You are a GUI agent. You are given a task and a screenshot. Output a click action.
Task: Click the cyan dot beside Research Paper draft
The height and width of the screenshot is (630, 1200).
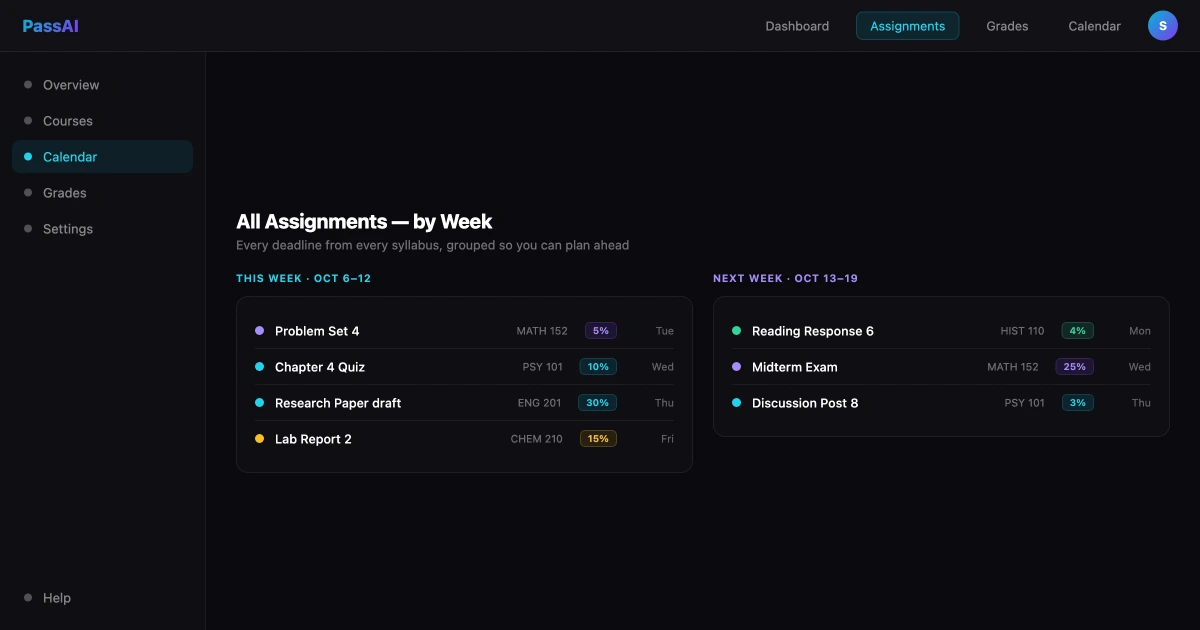point(260,403)
